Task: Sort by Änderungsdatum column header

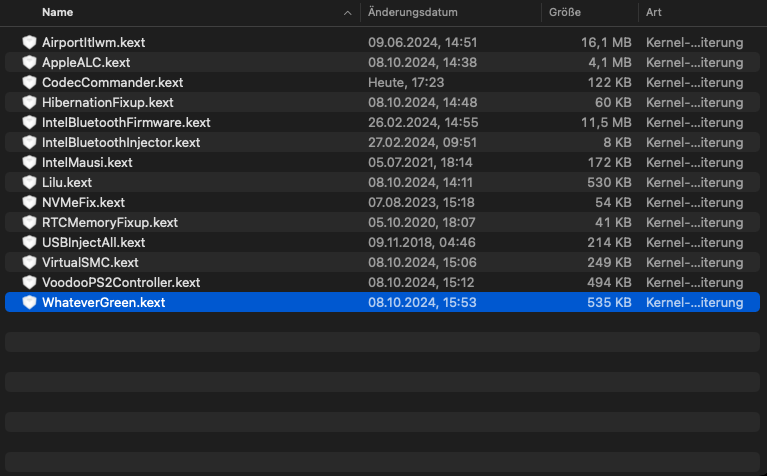Action: (x=412, y=13)
